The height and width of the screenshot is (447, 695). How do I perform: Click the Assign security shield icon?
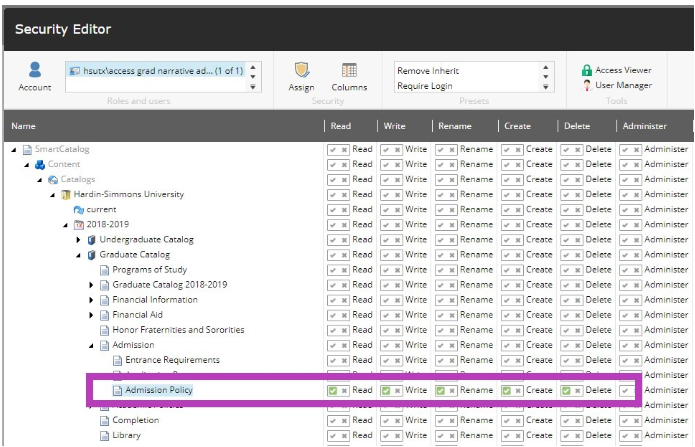301,70
